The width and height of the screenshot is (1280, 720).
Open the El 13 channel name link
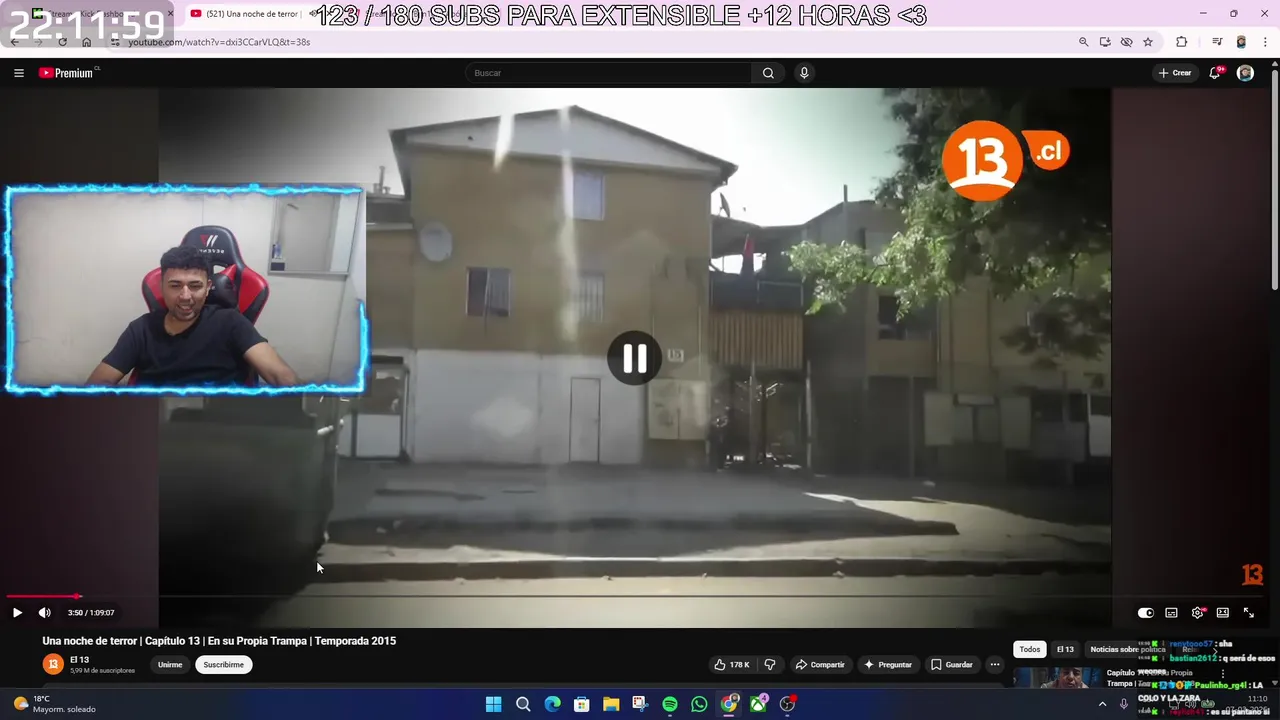click(x=80, y=660)
